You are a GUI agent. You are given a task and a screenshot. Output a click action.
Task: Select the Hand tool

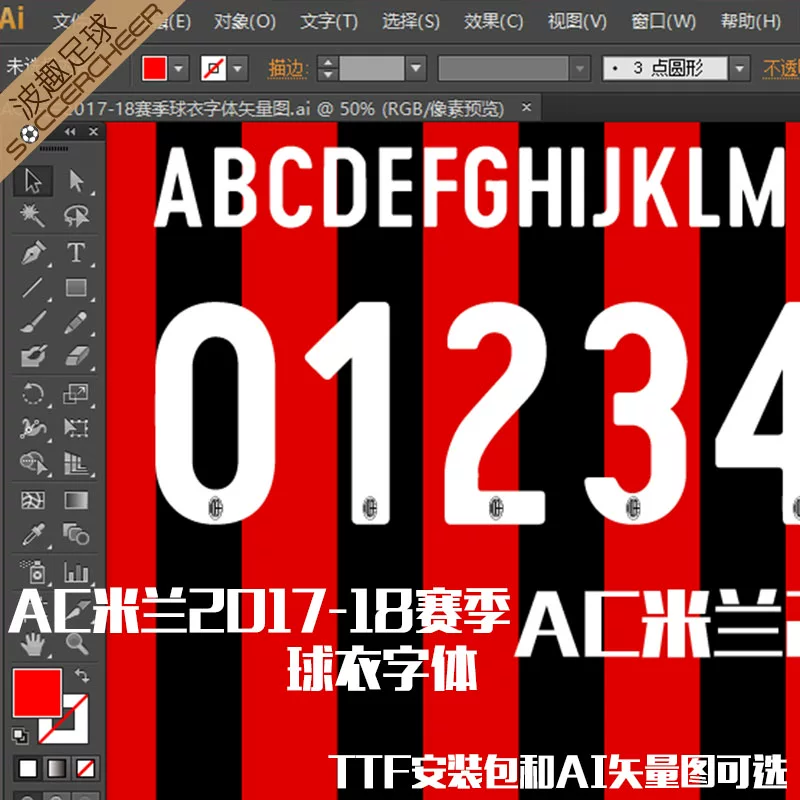(33, 644)
